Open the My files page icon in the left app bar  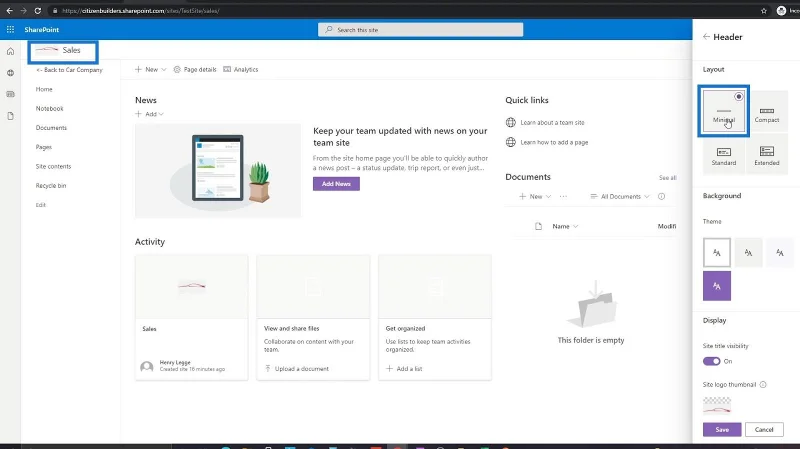[10, 116]
